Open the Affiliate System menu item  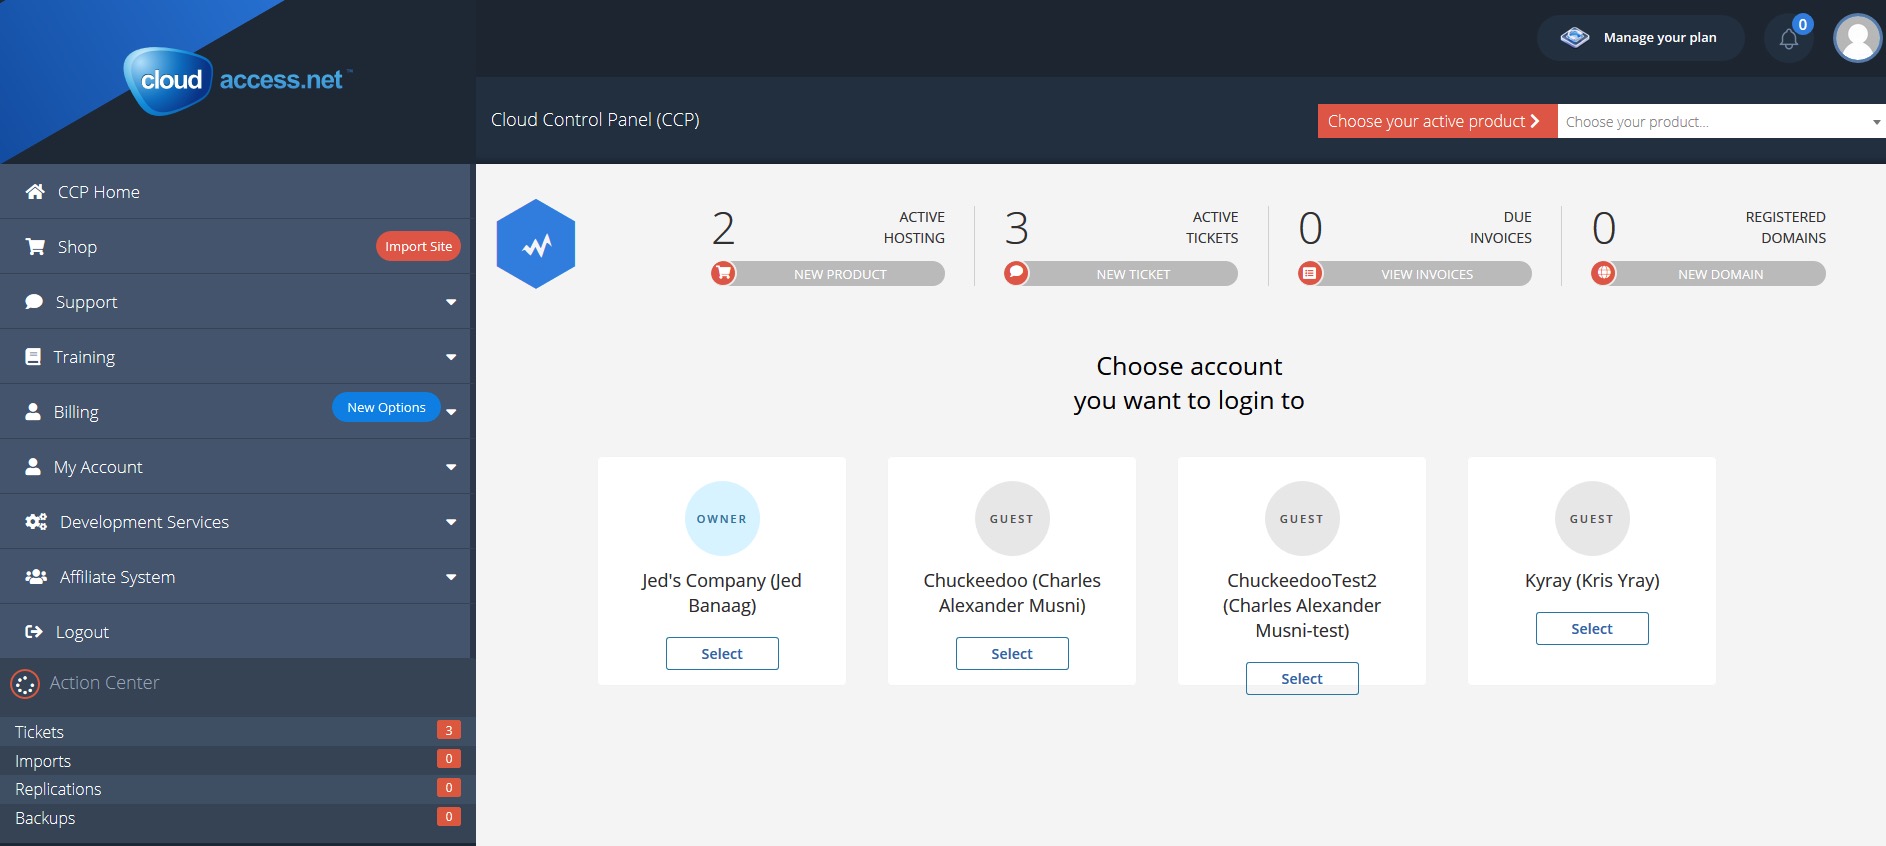(x=235, y=576)
